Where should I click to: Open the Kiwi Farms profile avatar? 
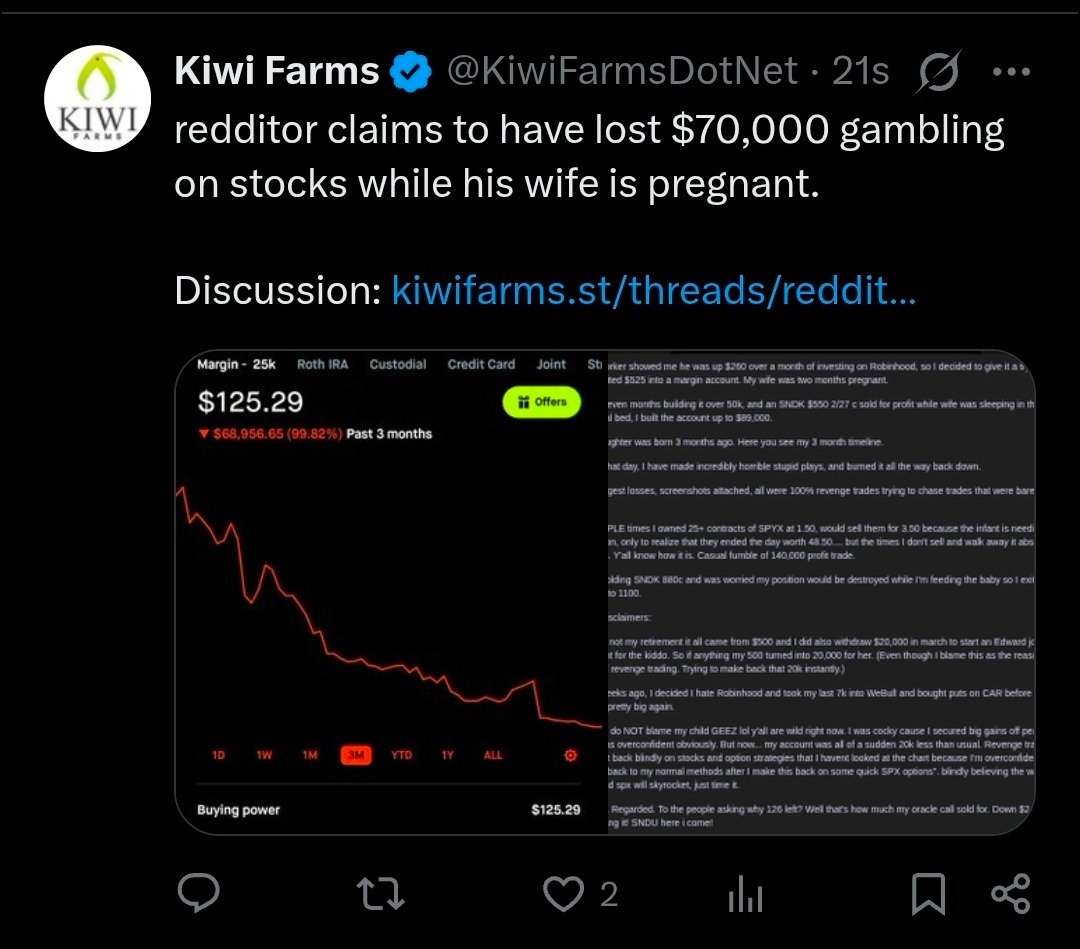pyautogui.click(x=97, y=98)
